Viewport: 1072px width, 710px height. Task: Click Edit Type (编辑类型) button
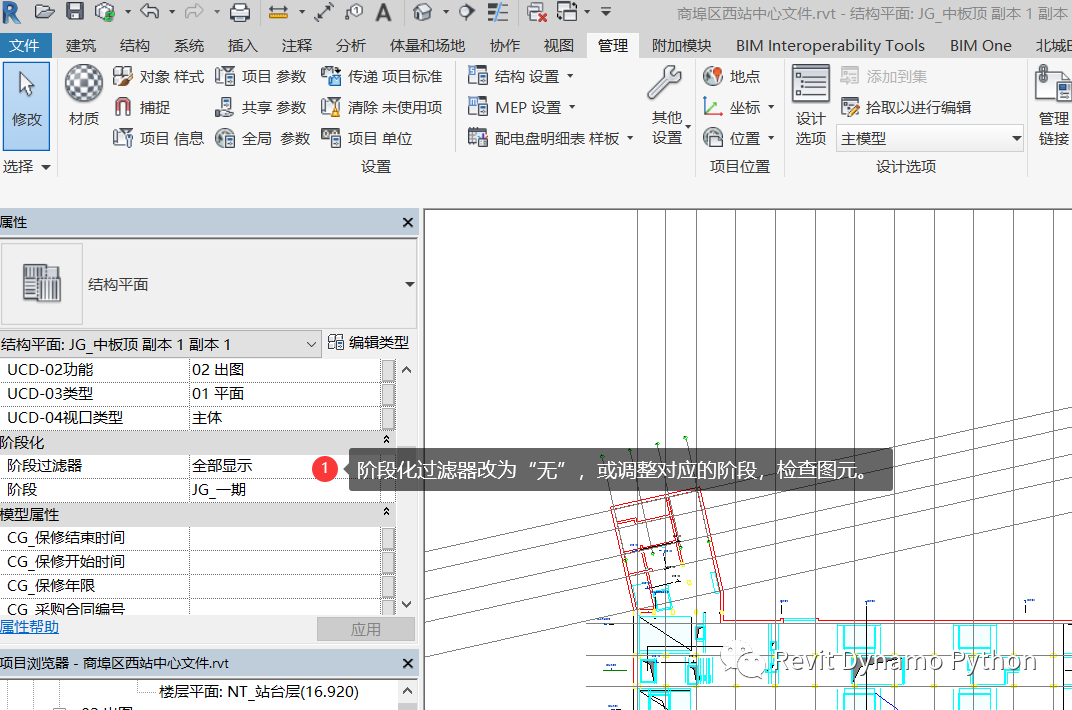(x=368, y=342)
